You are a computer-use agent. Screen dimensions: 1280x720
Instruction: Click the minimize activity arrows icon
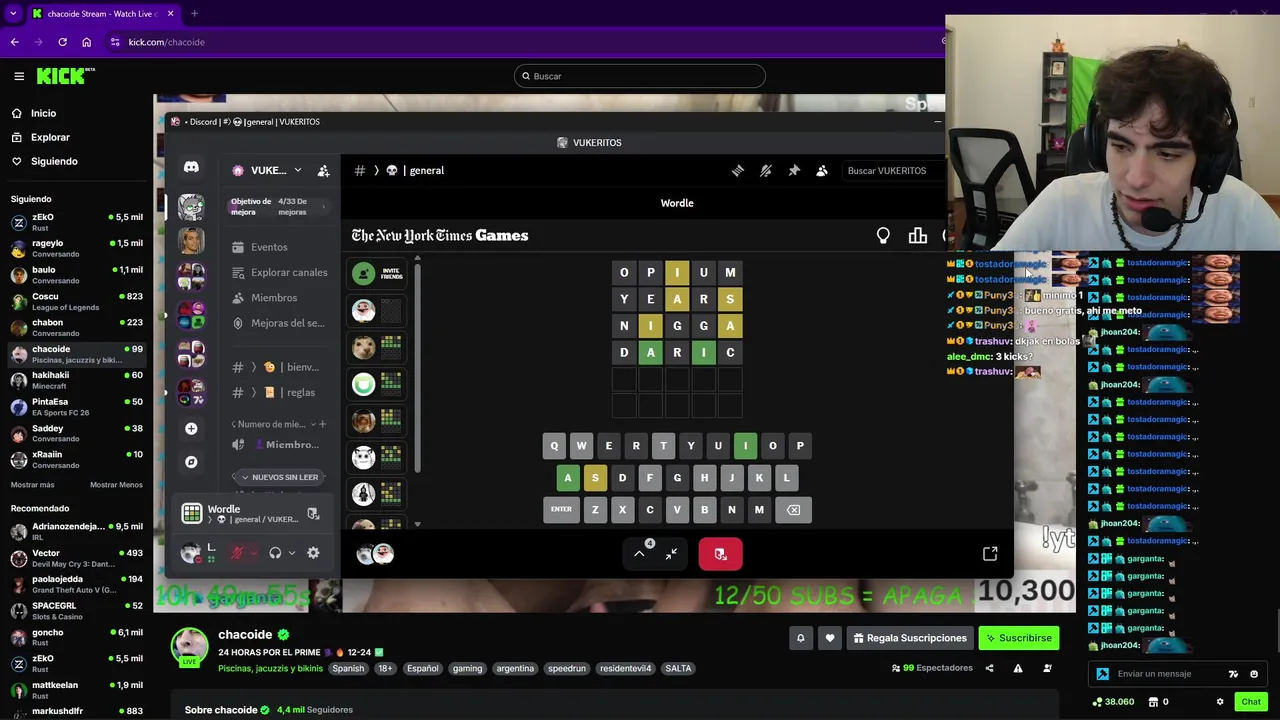click(x=672, y=553)
